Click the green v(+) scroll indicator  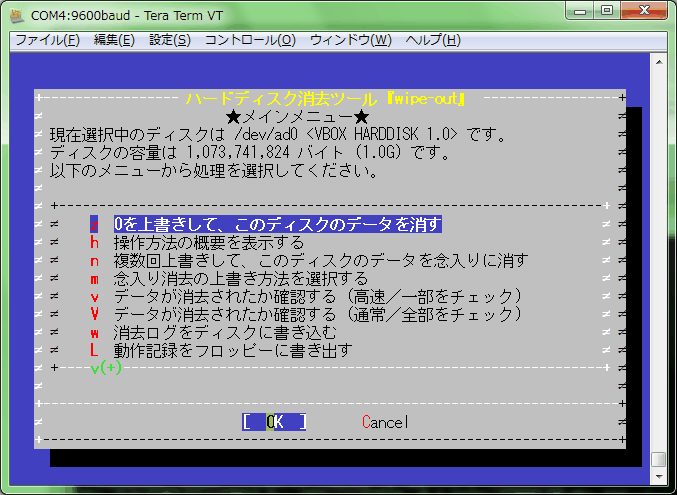106,368
